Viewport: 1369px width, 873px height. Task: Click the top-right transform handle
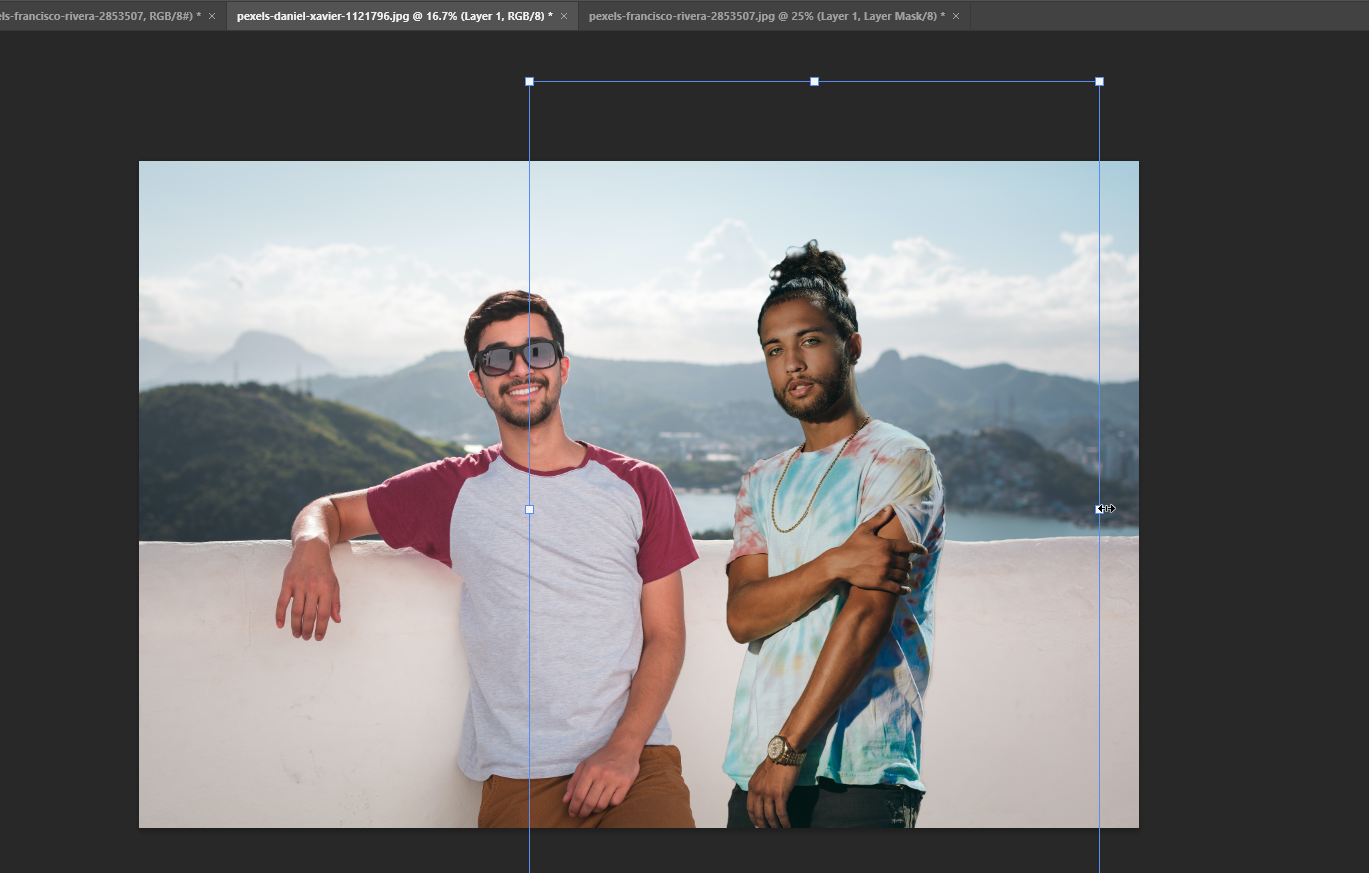click(x=1099, y=81)
